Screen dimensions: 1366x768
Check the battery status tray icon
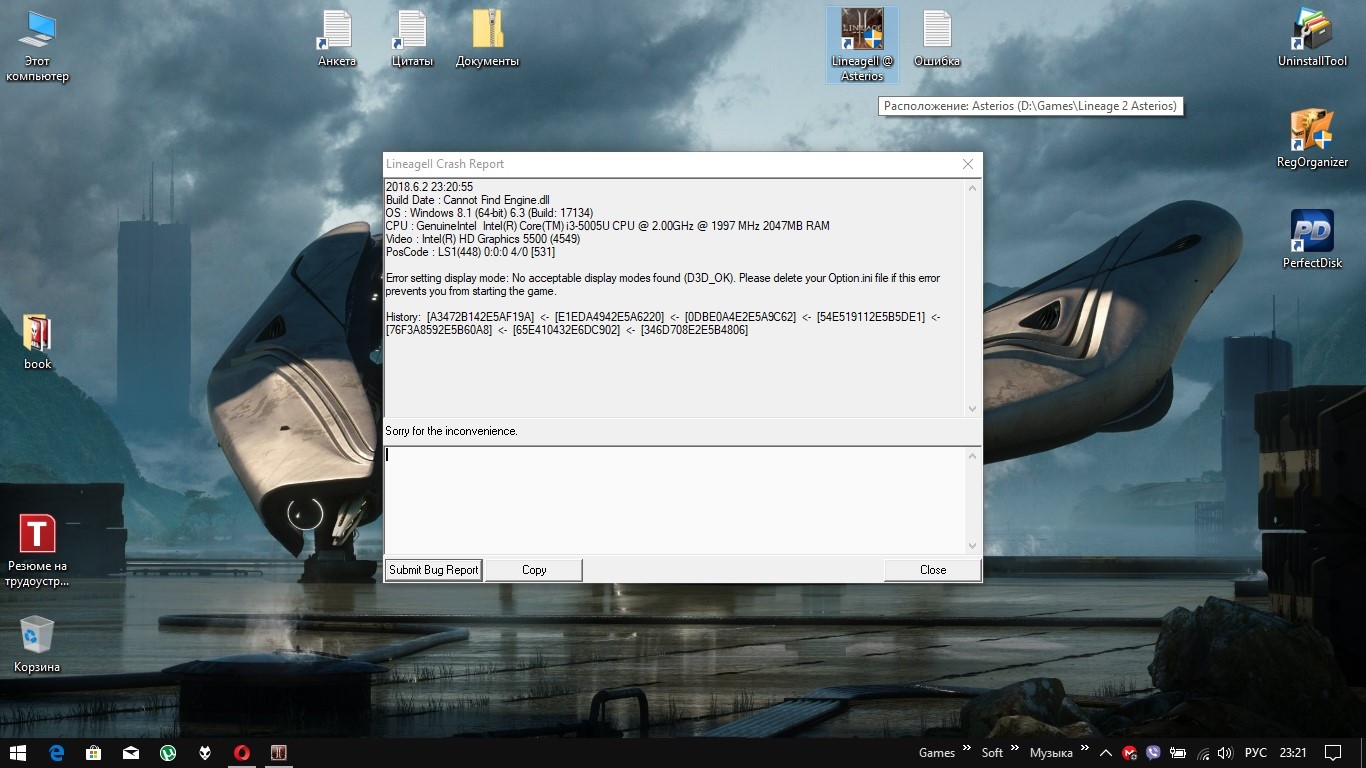pyautogui.click(x=1178, y=753)
